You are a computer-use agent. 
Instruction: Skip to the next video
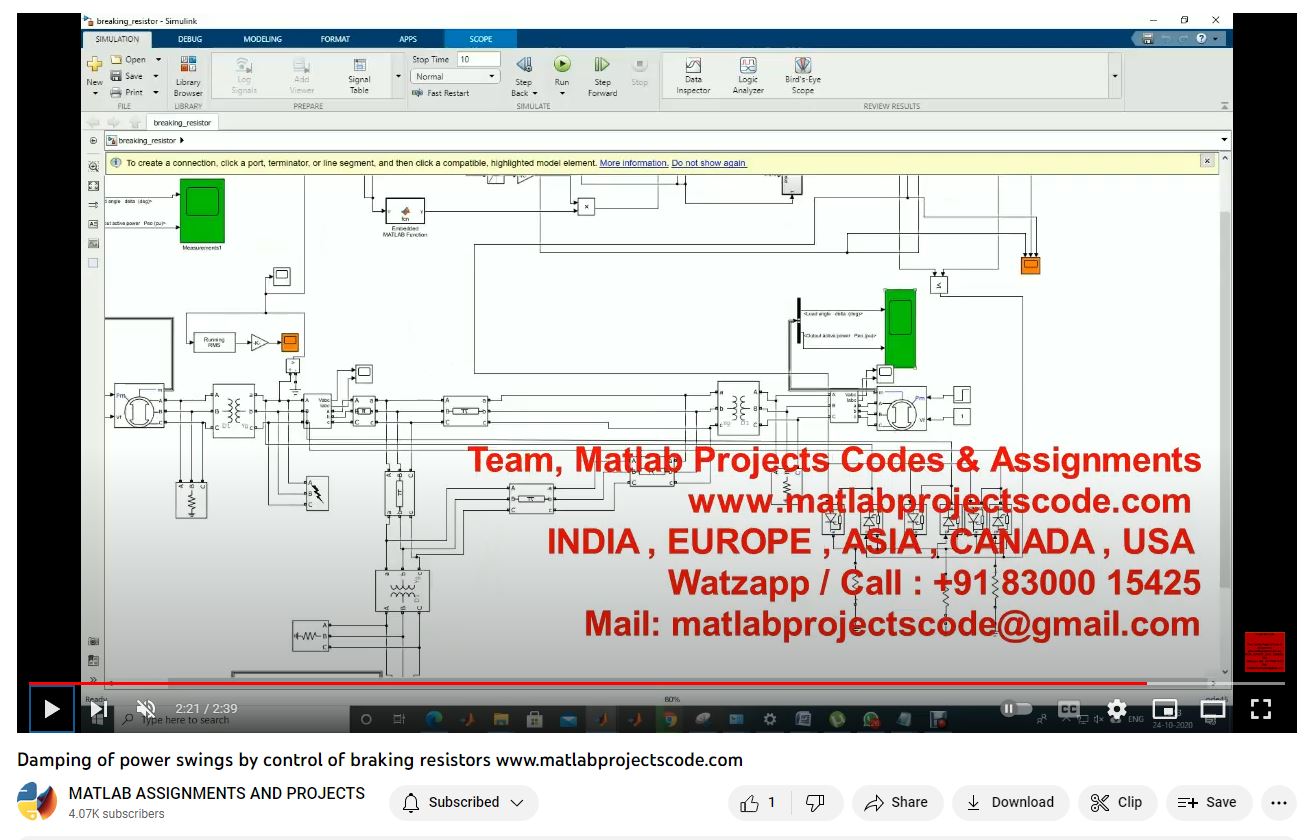click(x=99, y=709)
